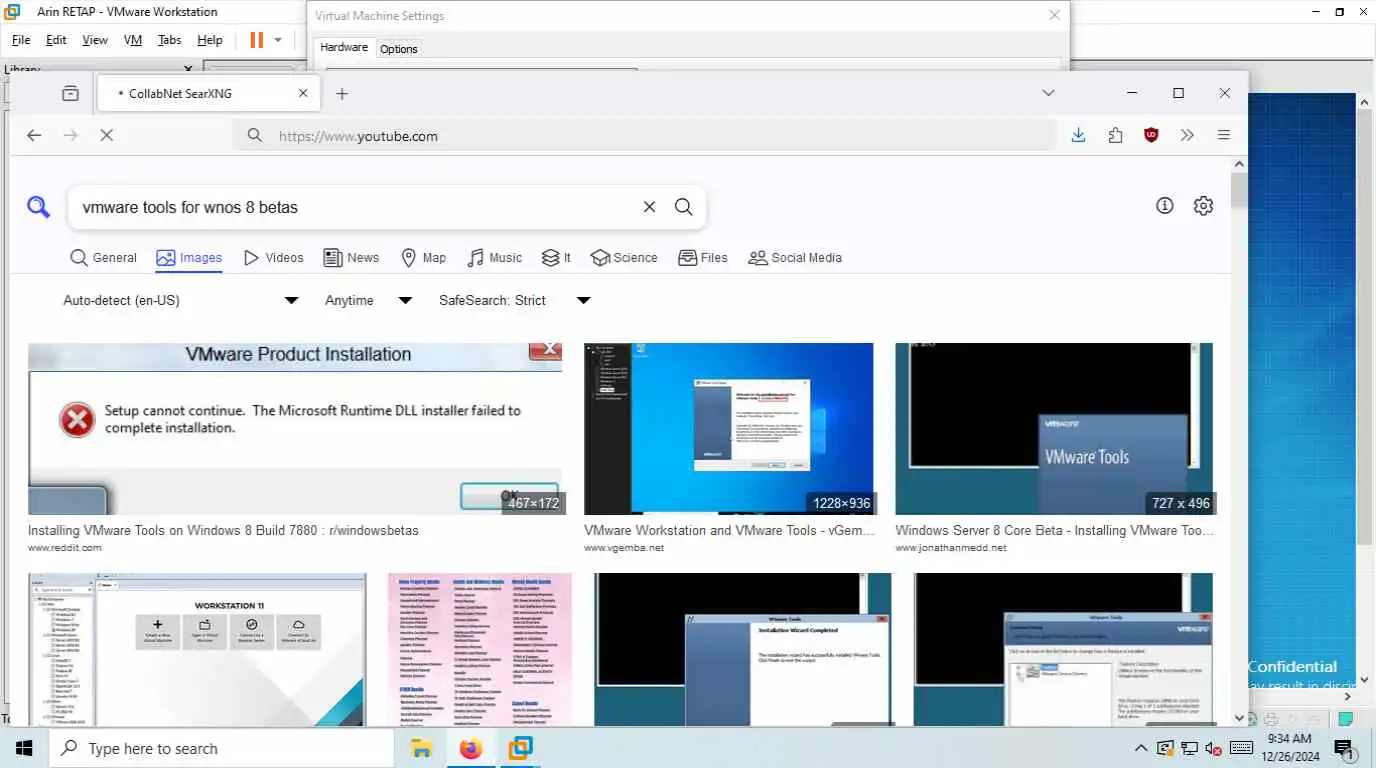Image resolution: width=1376 pixels, height=768 pixels.
Task: Click taskbar search box
Action: [x=221, y=748]
